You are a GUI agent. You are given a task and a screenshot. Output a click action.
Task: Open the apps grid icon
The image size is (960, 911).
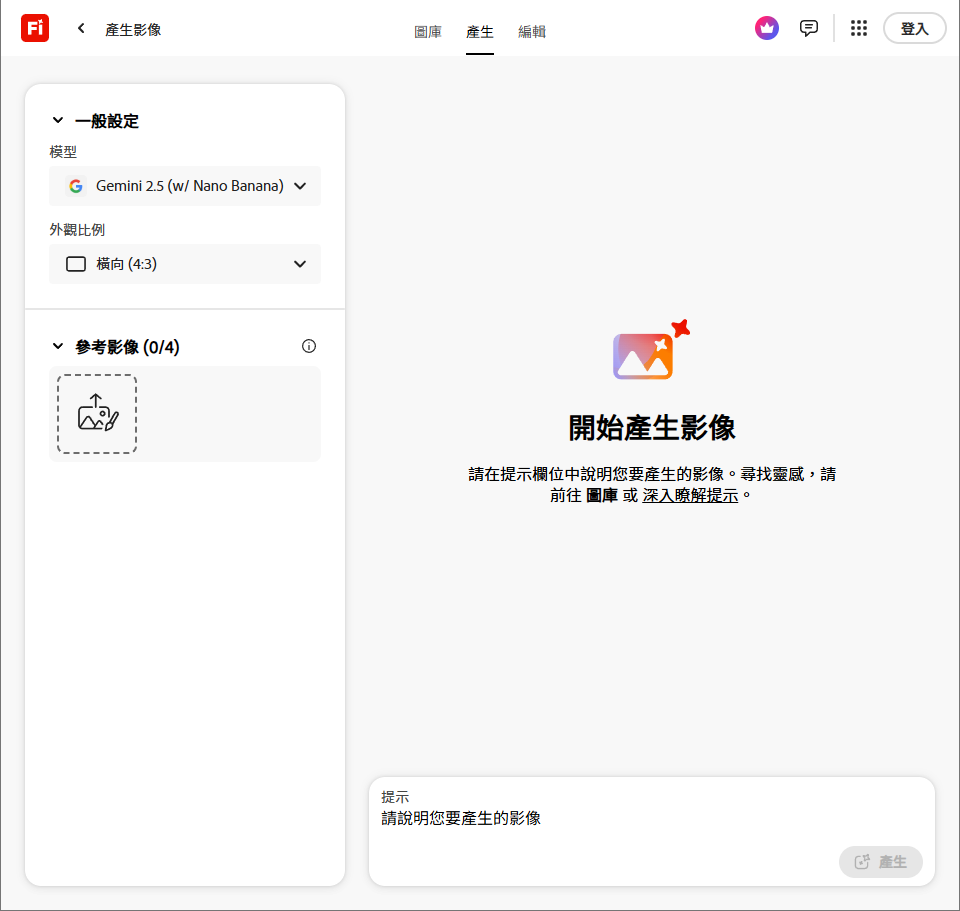click(x=859, y=28)
